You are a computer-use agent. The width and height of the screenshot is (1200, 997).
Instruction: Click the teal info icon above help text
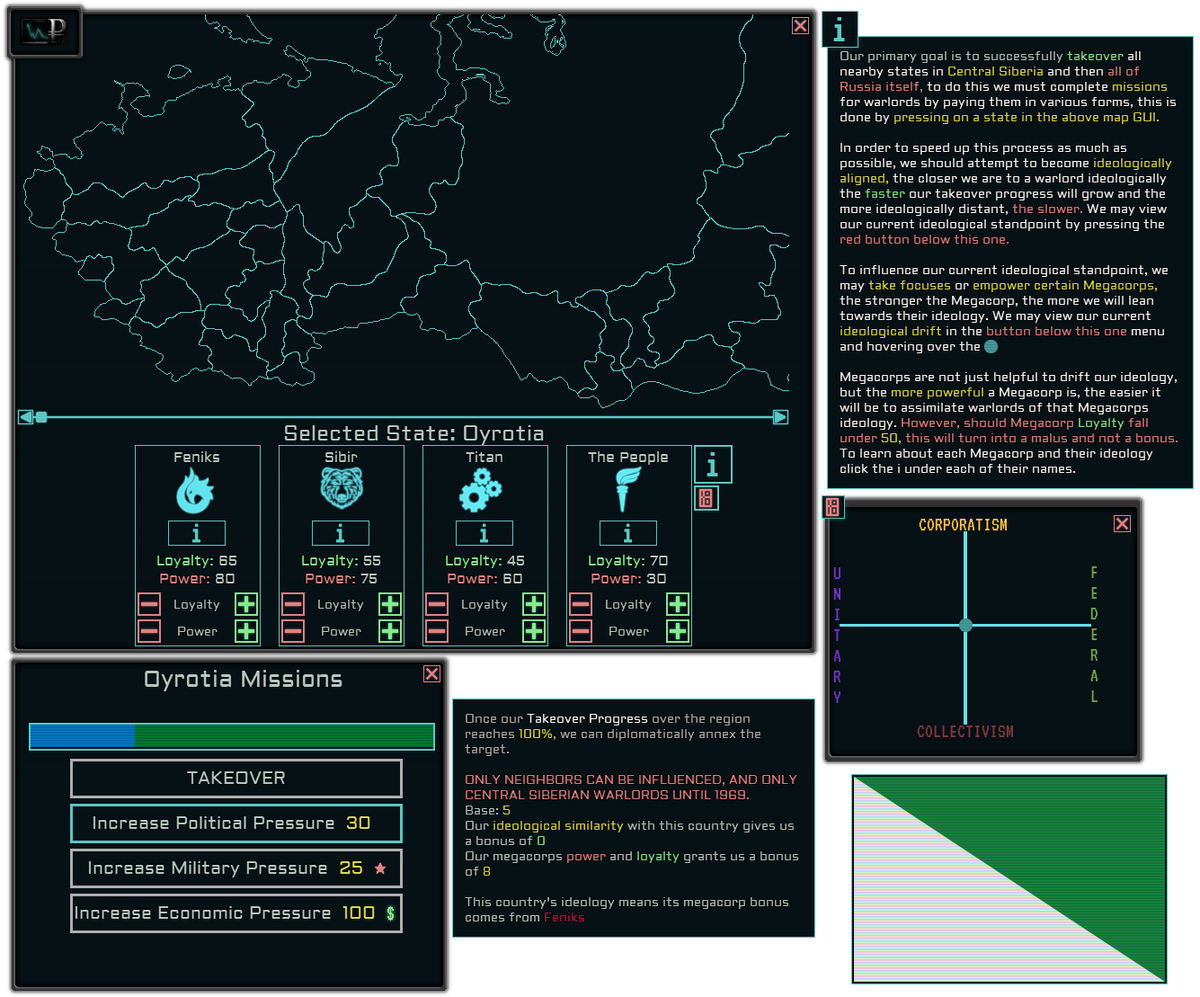pyautogui.click(x=840, y=30)
